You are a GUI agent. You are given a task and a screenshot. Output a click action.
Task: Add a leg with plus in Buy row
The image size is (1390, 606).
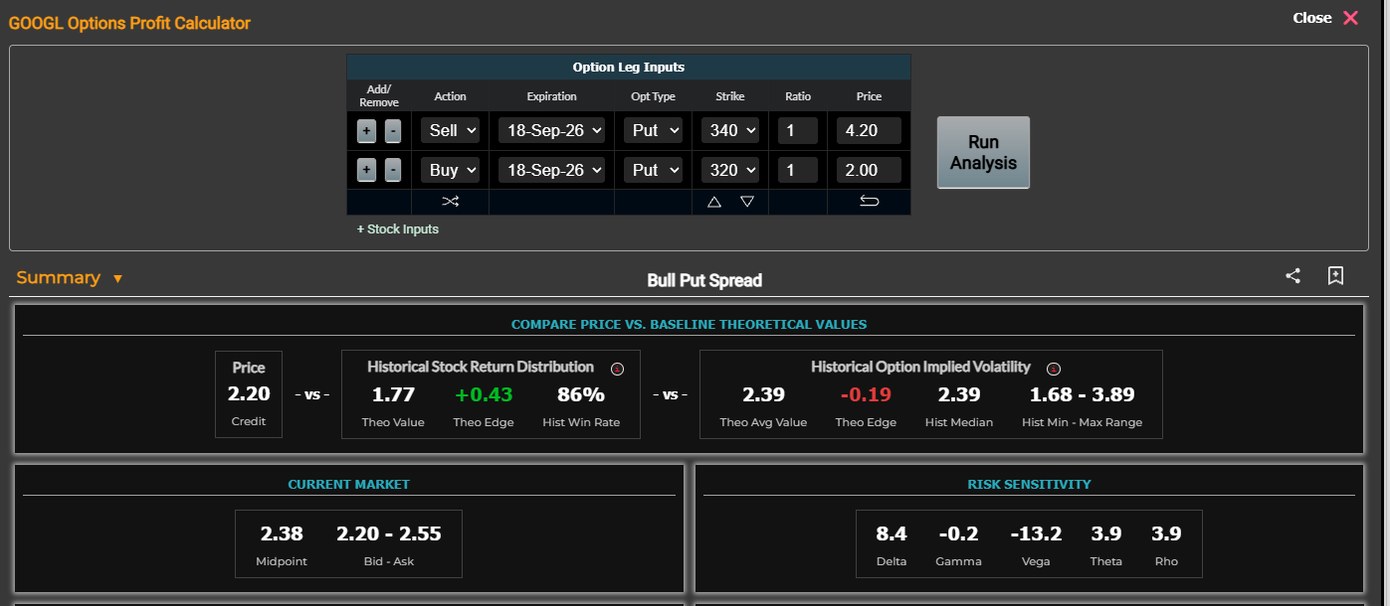(367, 170)
